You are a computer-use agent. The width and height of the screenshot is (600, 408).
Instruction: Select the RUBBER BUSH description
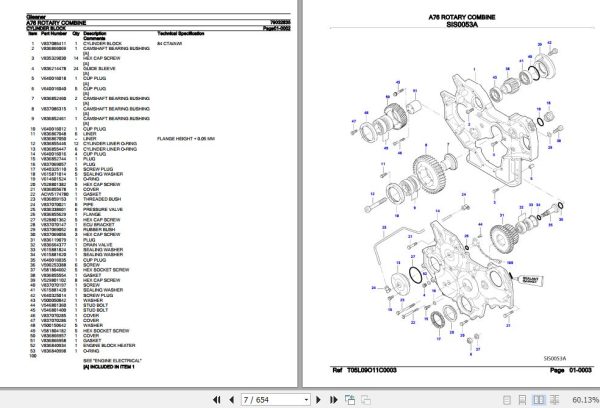click(x=99, y=230)
